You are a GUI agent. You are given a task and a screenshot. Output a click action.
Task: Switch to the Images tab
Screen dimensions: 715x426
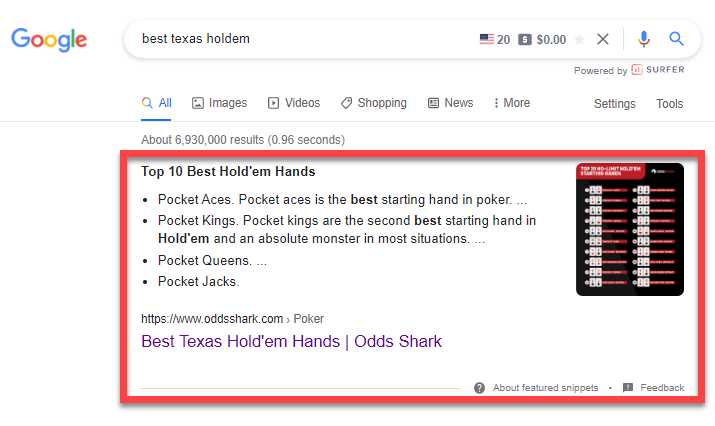click(219, 103)
